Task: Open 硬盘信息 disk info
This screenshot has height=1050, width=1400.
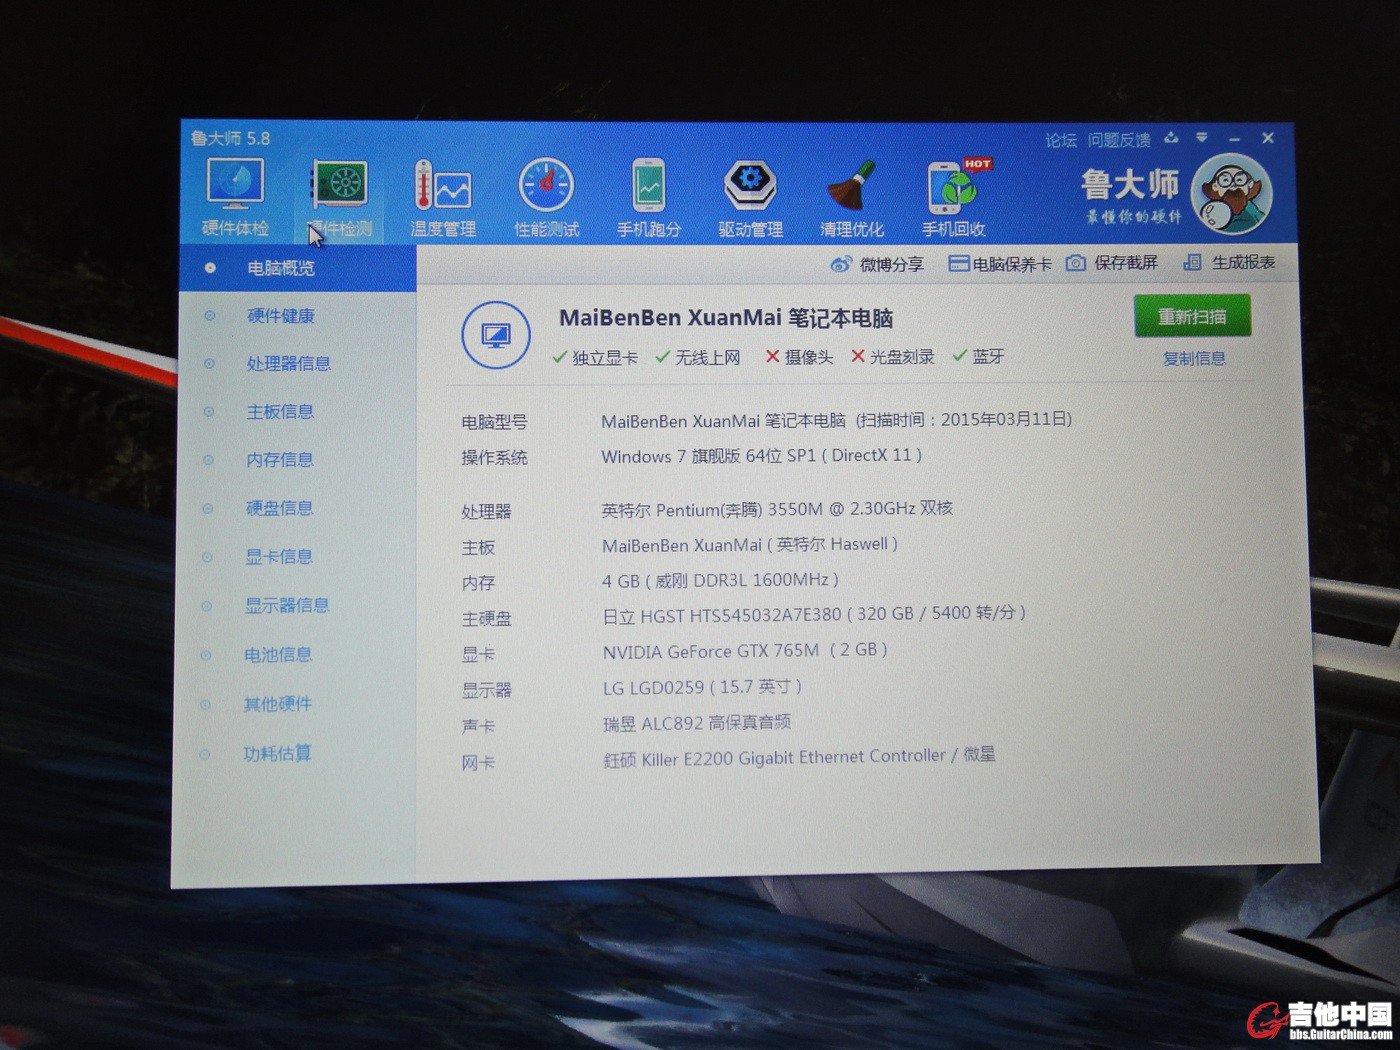Action: click(x=280, y=508)
